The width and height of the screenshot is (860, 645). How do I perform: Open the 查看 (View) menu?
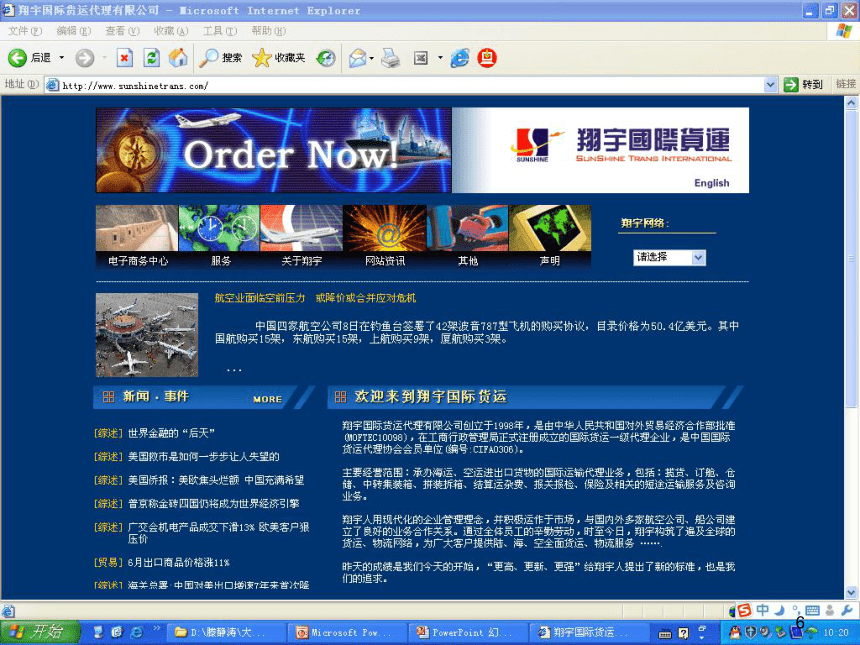point(122,31)
